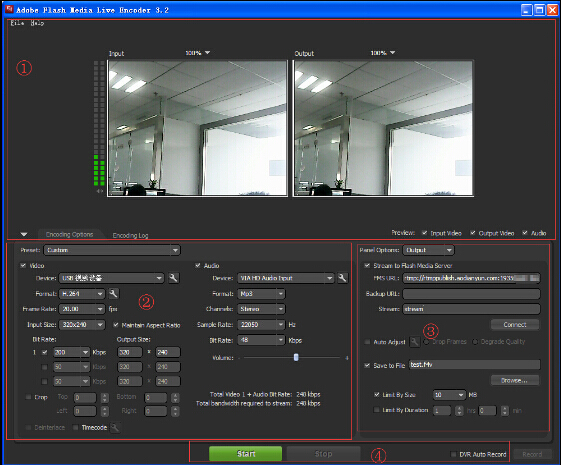The image size is (561, 465).
Task: Open the video Device dropdown
Action: pos(112,278)
